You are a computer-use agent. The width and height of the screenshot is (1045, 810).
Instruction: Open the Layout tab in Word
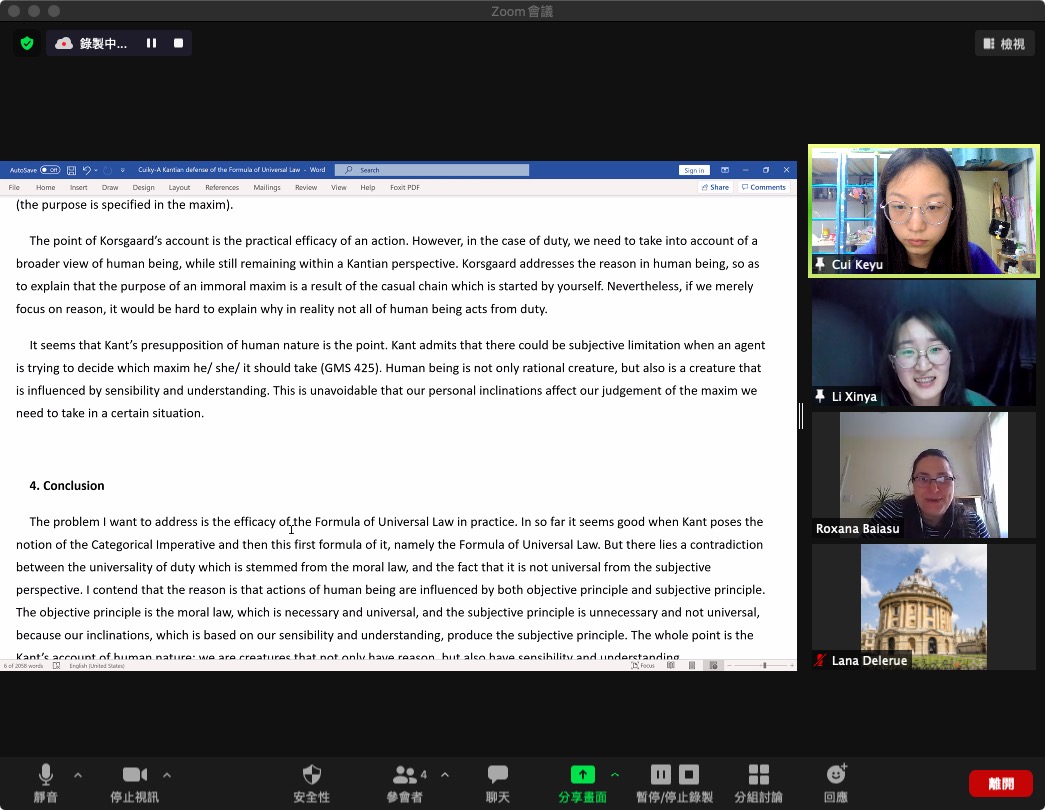179,187
